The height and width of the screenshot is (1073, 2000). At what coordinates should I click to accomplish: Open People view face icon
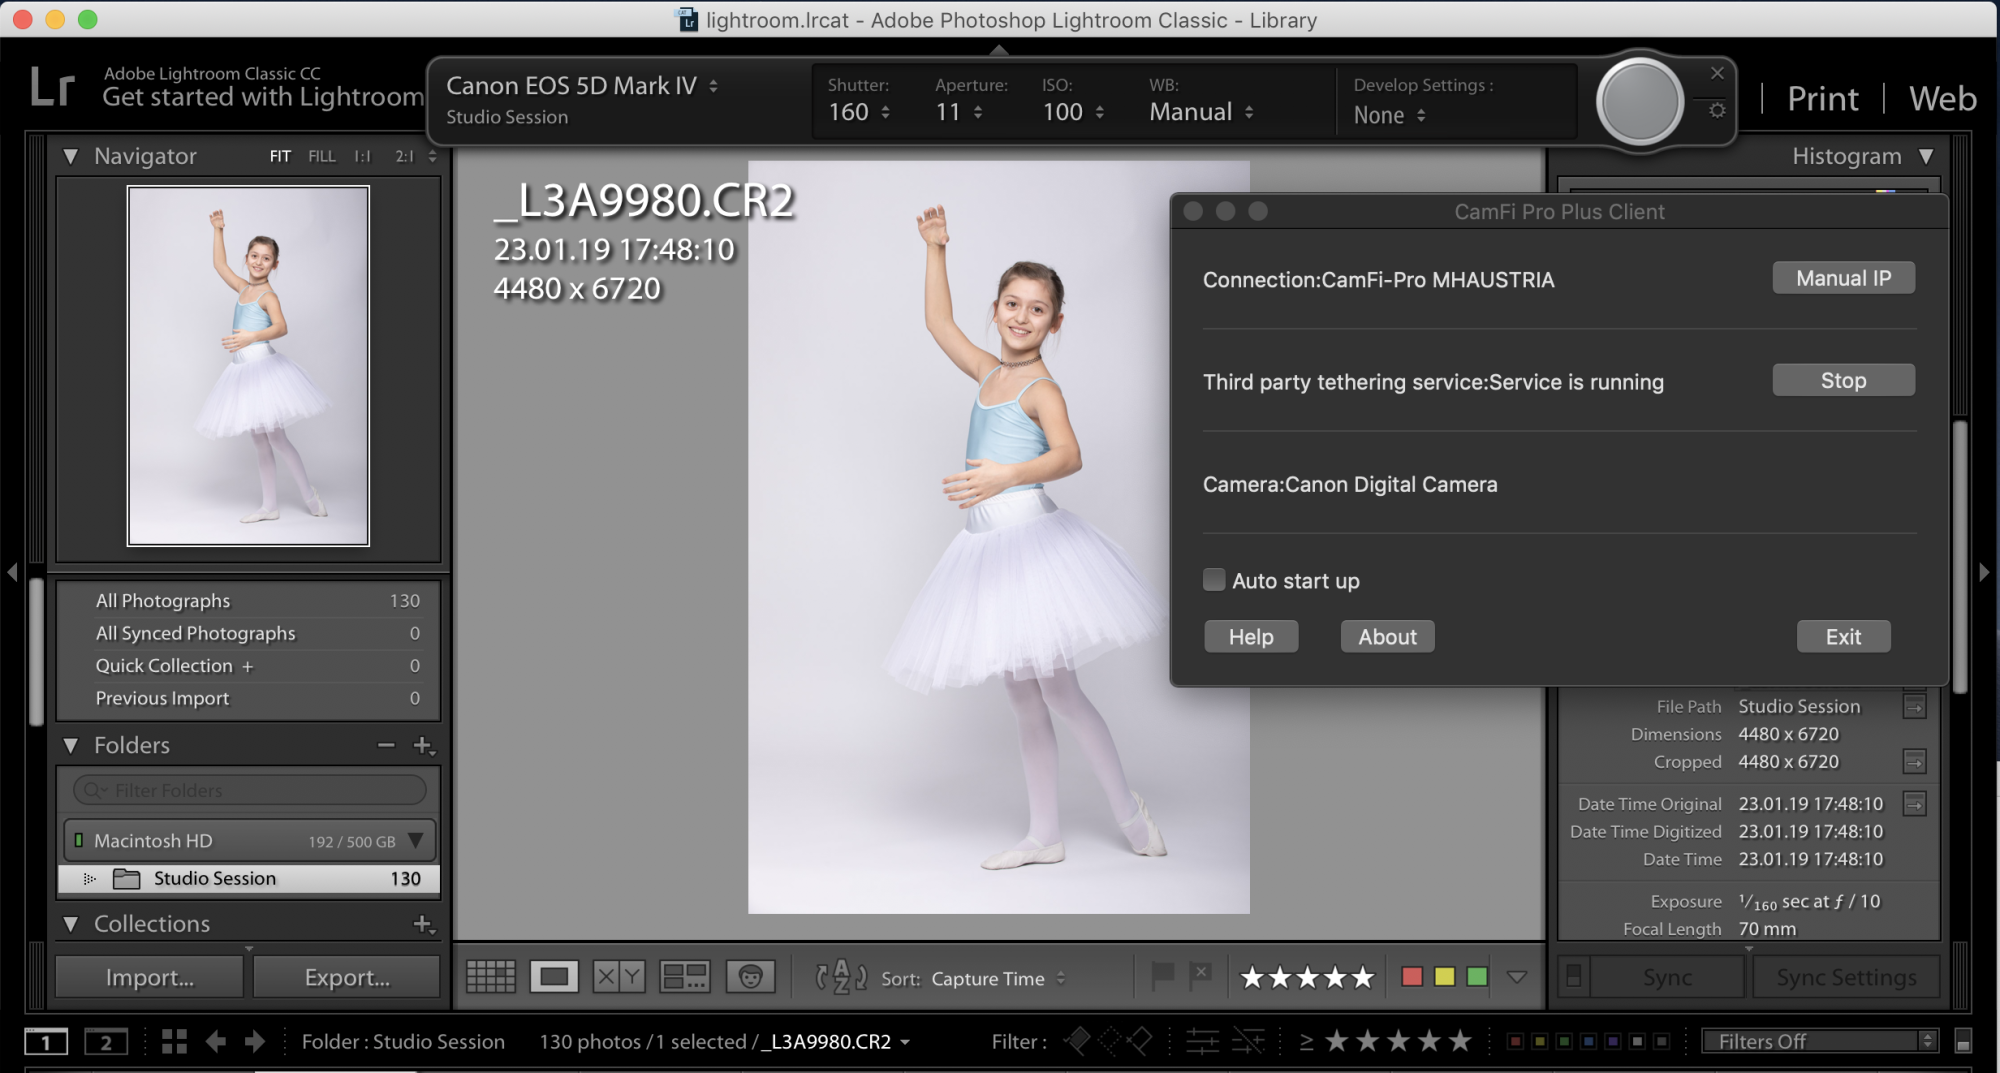(750, 977)
